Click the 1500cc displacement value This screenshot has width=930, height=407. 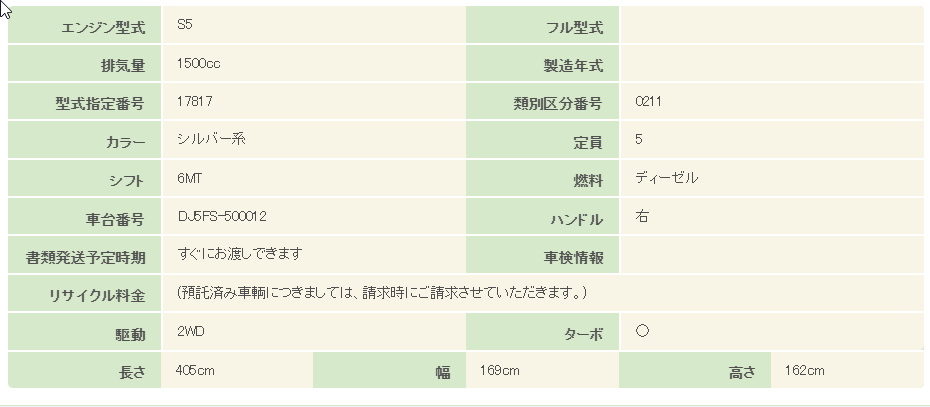point(198,64)
